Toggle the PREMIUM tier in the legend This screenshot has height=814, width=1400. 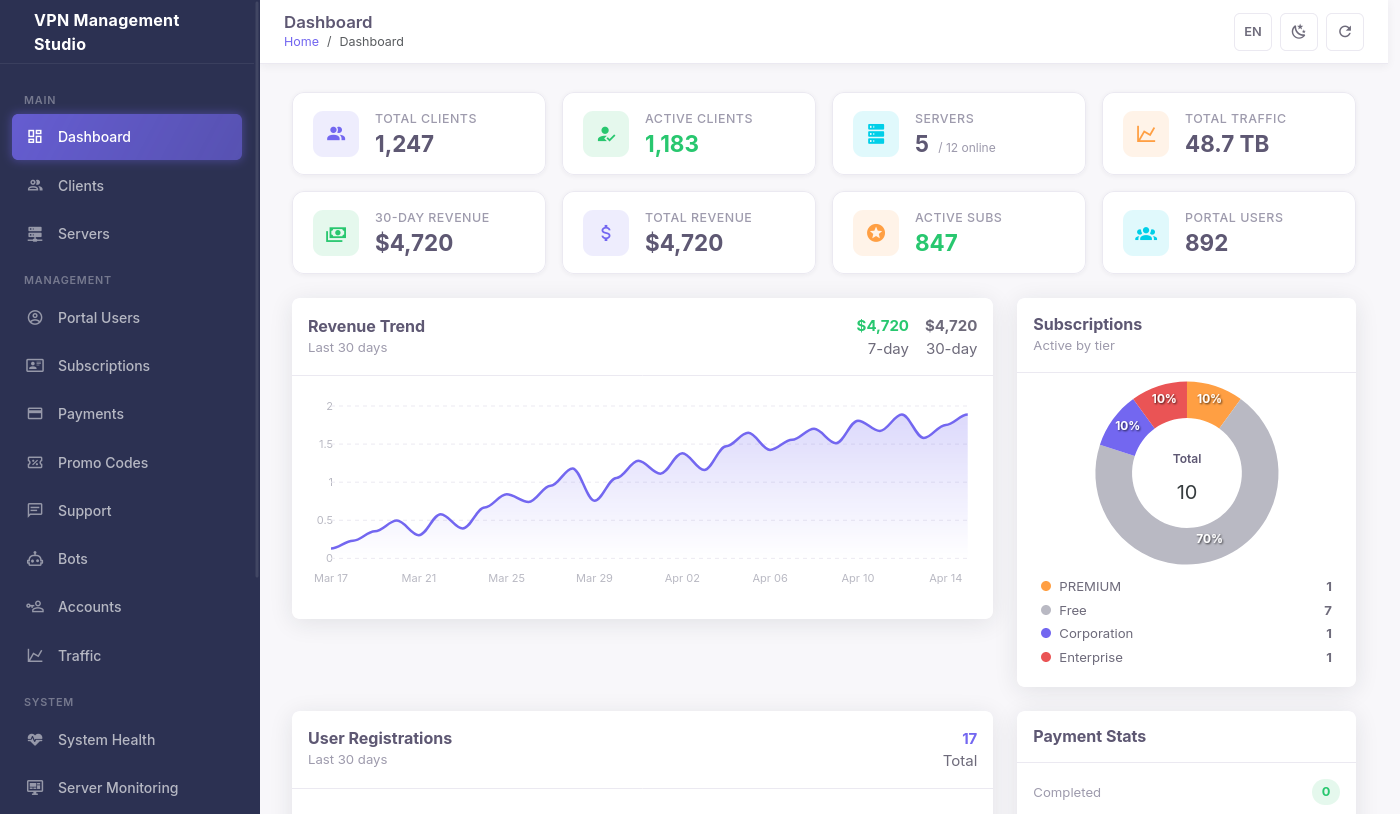point(1090,586)
